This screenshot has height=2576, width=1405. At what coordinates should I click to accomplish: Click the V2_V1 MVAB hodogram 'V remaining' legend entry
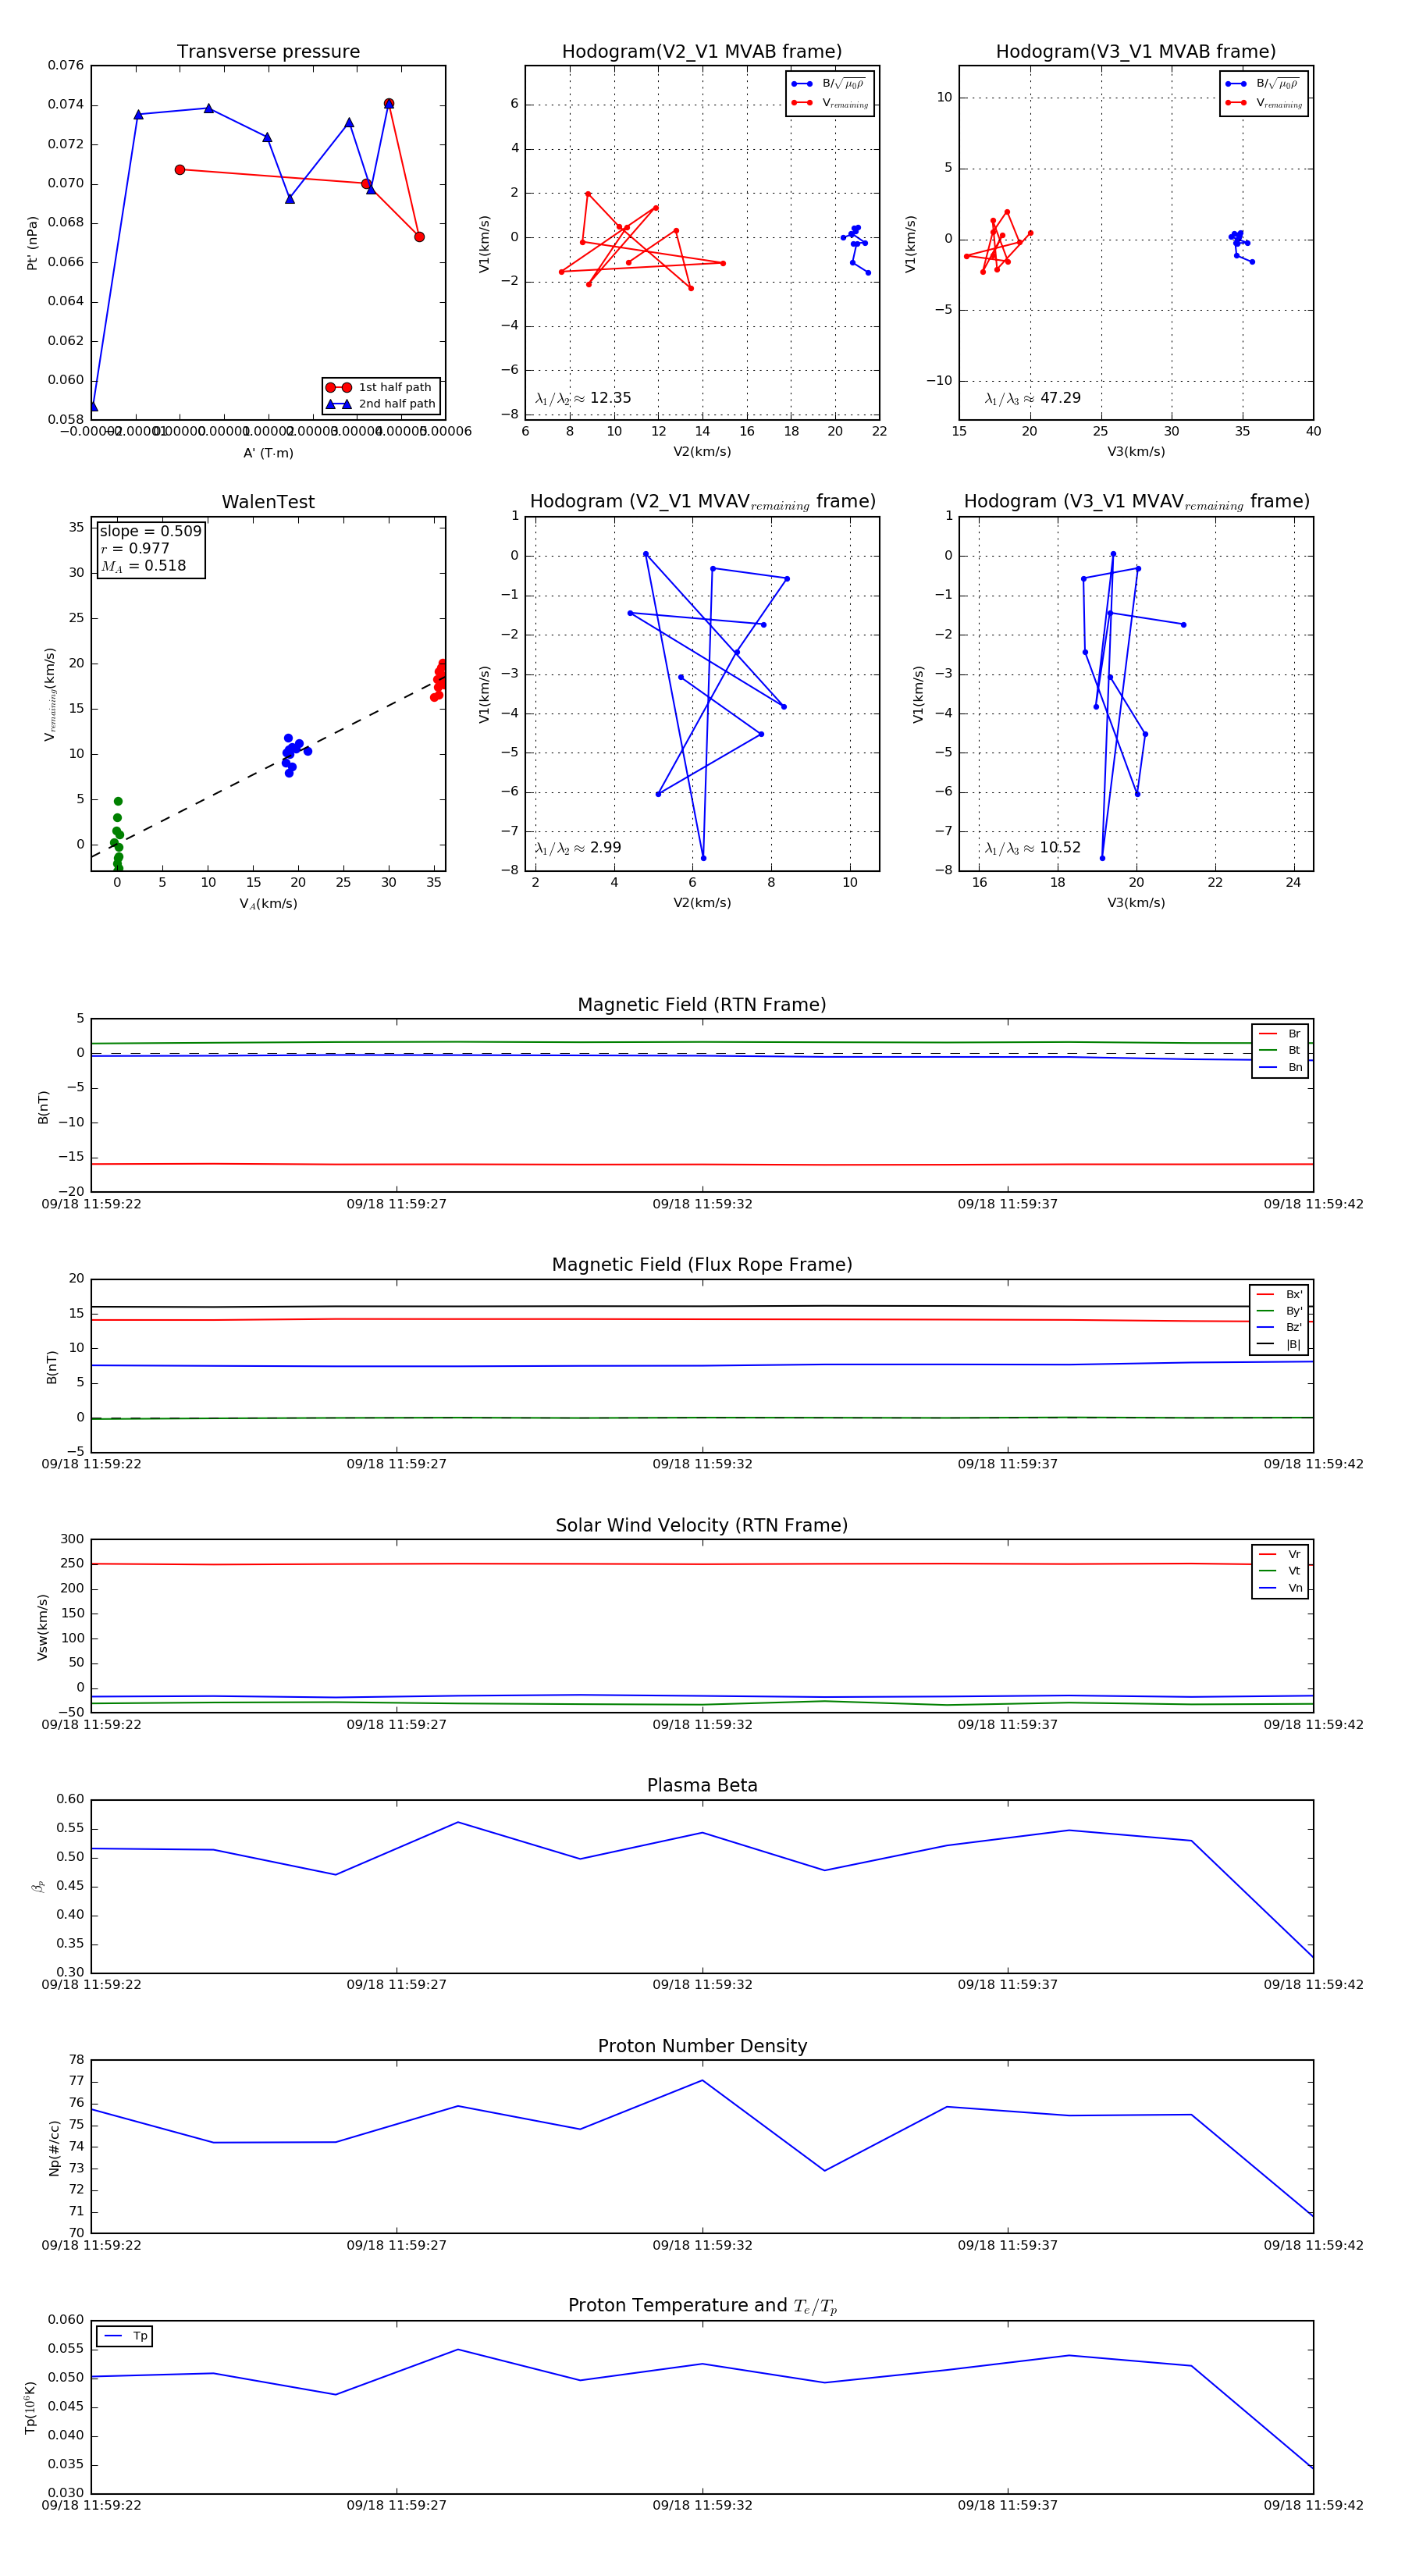pos(830,103)
